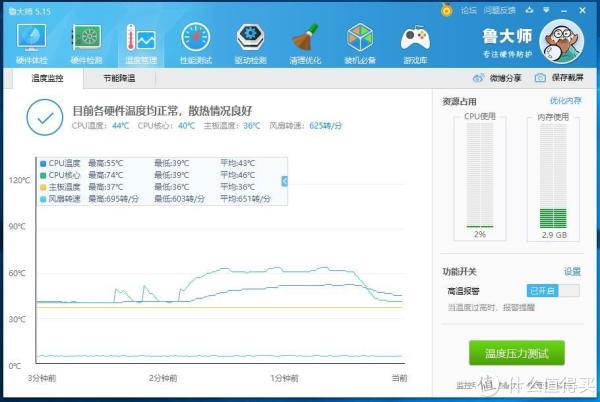
Task: Click the camera screenshot icon
Action: [x=540, y=78]
